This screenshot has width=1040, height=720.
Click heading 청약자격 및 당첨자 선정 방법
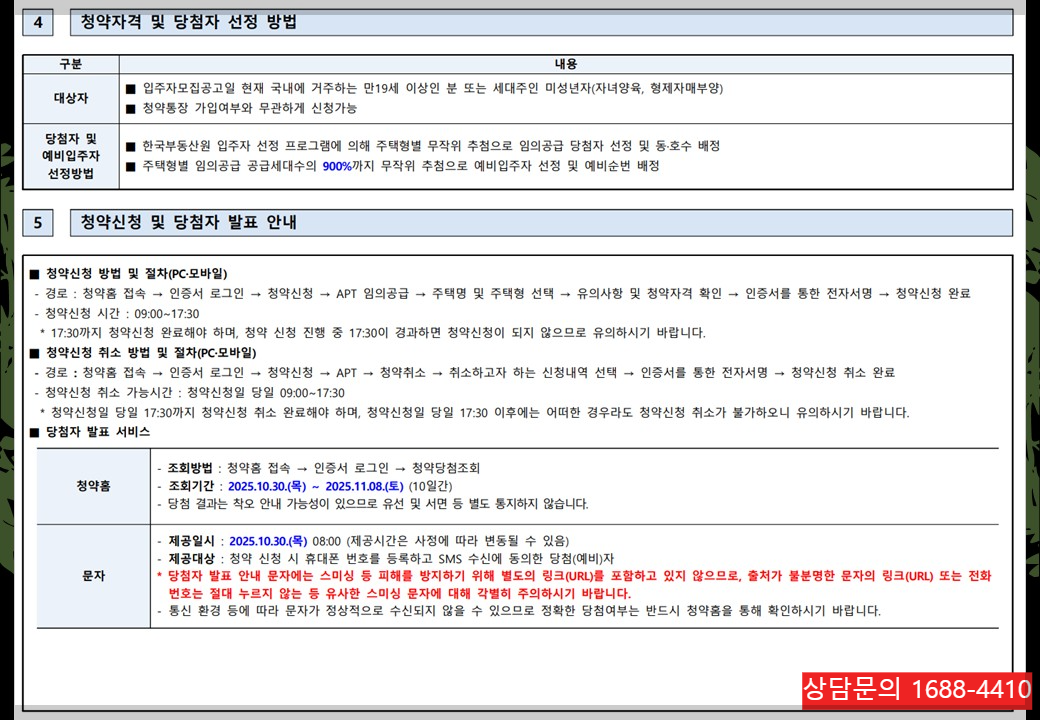pyautogui.click(x=188, y=22)
